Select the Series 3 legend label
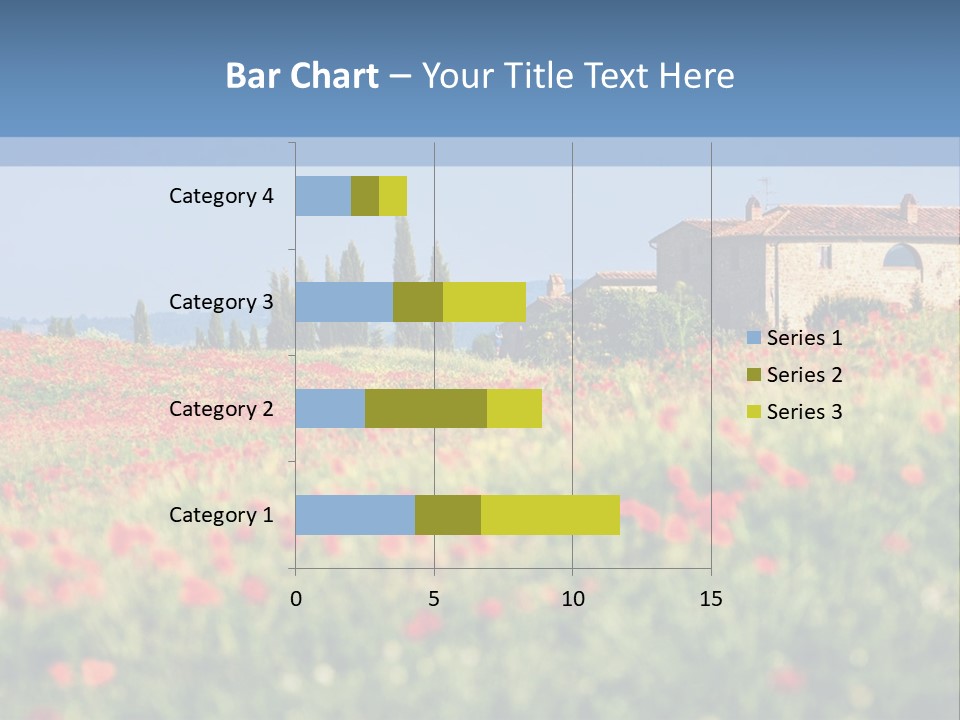Screen dimensions: 960x720 [x=804, y=411]
